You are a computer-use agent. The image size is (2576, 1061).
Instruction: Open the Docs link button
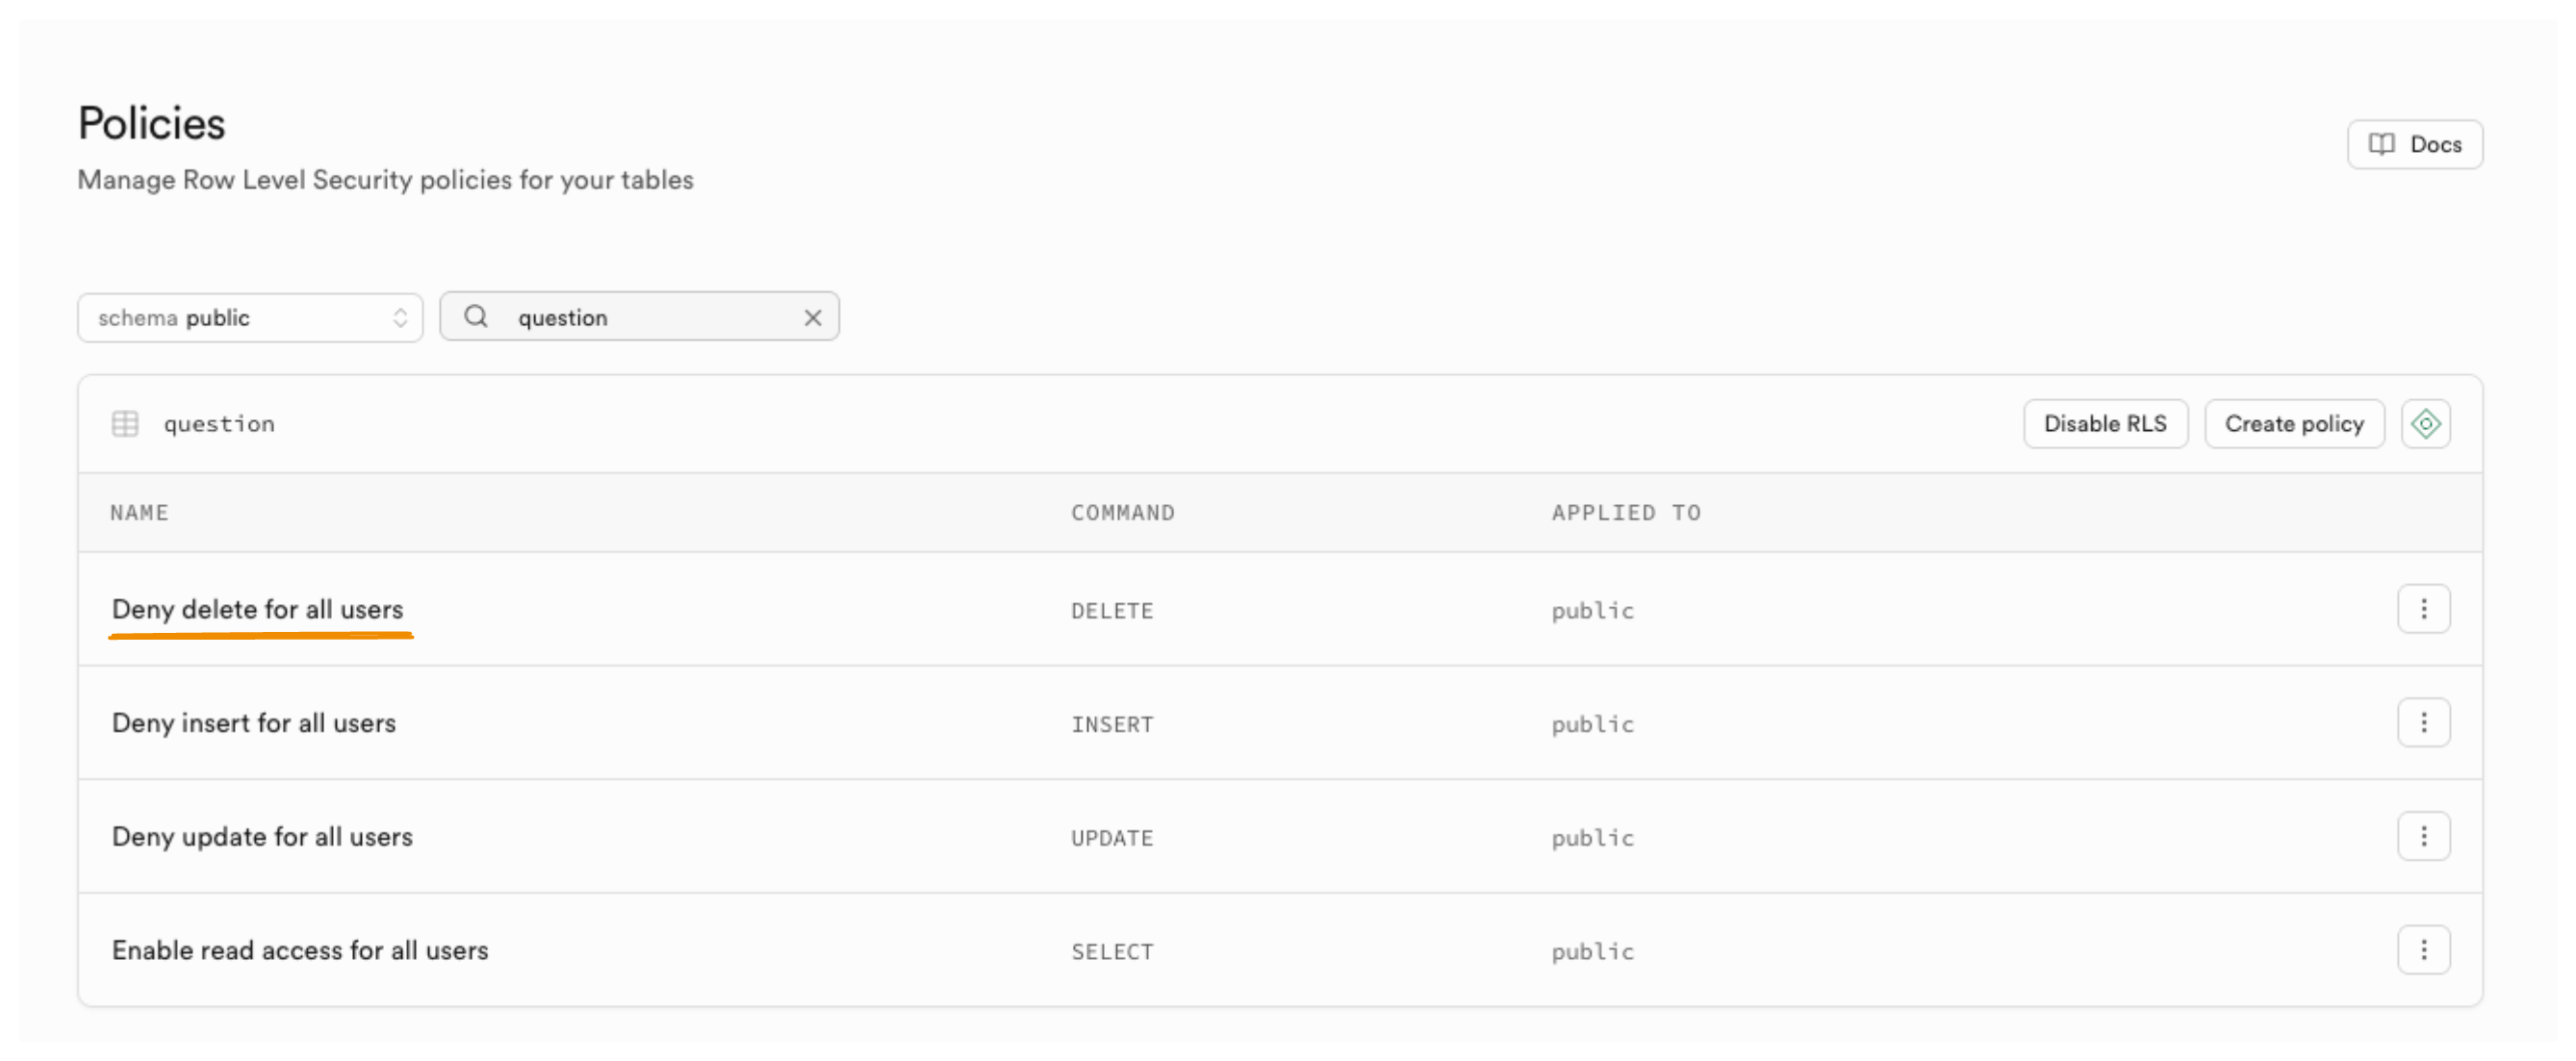click(2414, 144)
